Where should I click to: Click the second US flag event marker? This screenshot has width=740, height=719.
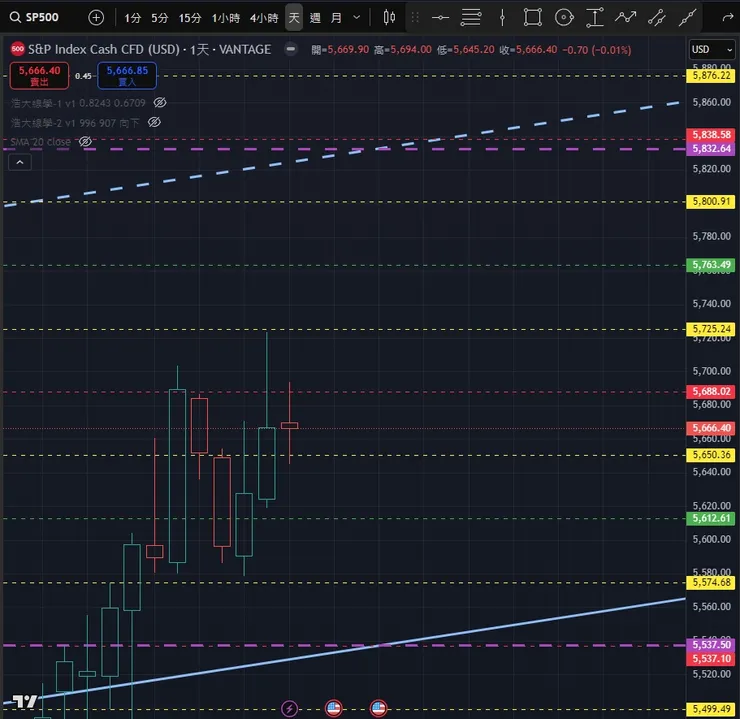point(378,709)
